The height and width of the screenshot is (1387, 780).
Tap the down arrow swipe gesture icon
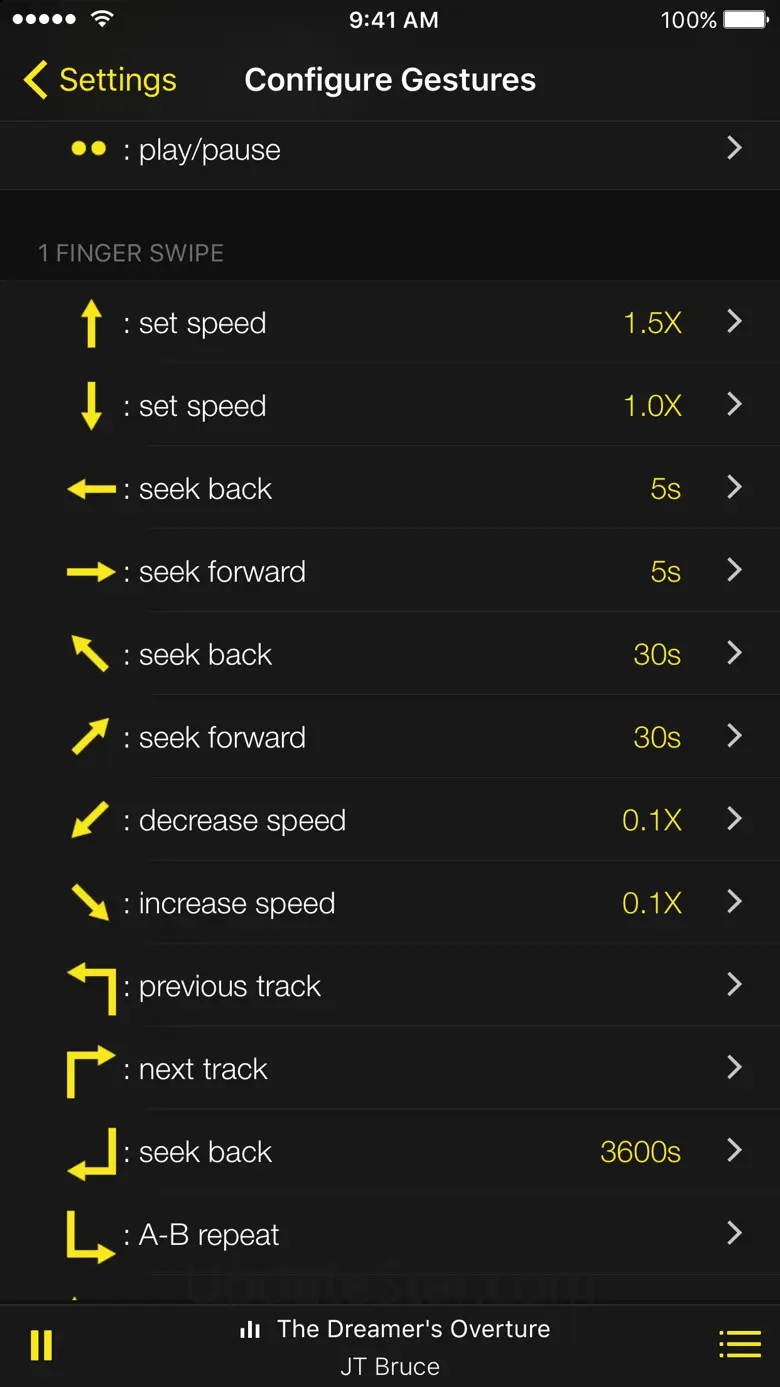tap(91, 407)
